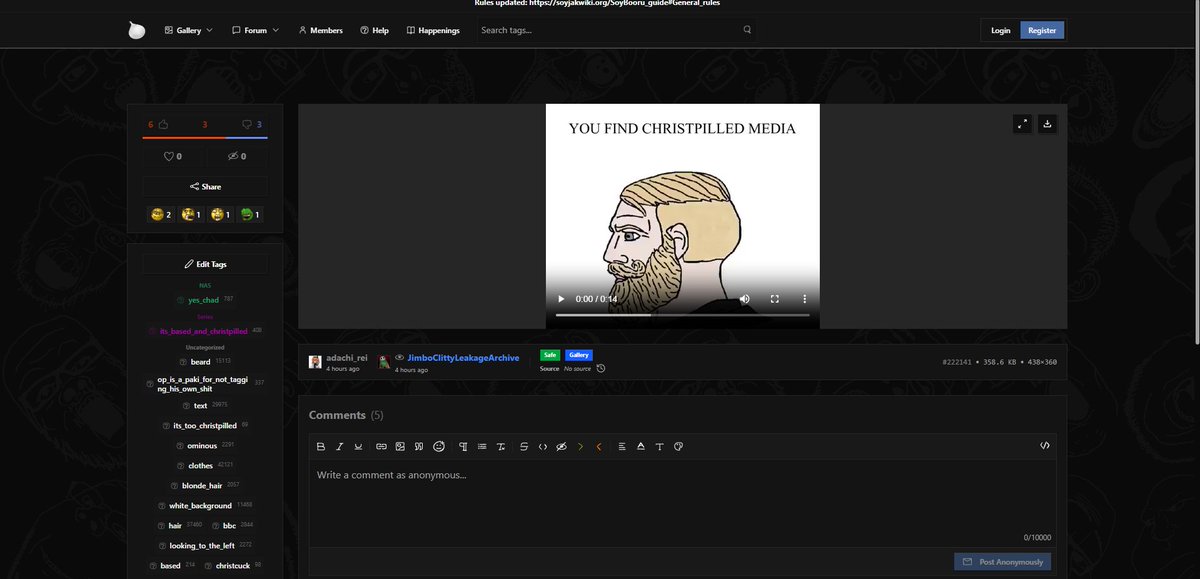The image size is (1200, 579).
Task: Open the Forum dropdown menu
Action: tap(255, 30)
